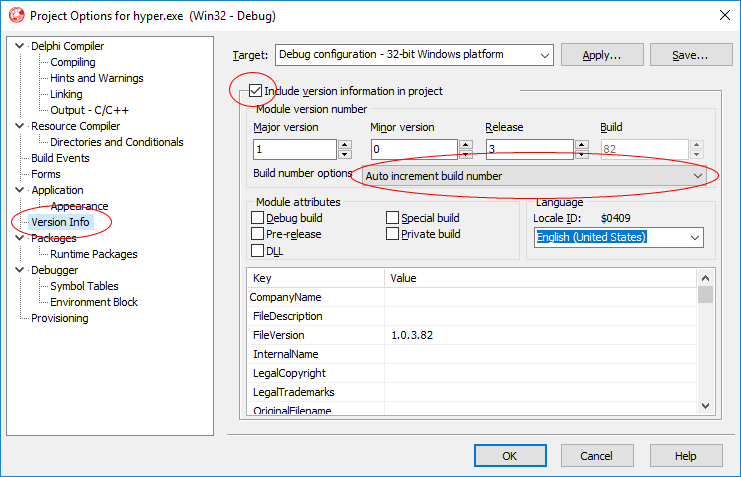741x477 pixels.
Task: Enable the Private build checkbox
Action: click(393, 234)
